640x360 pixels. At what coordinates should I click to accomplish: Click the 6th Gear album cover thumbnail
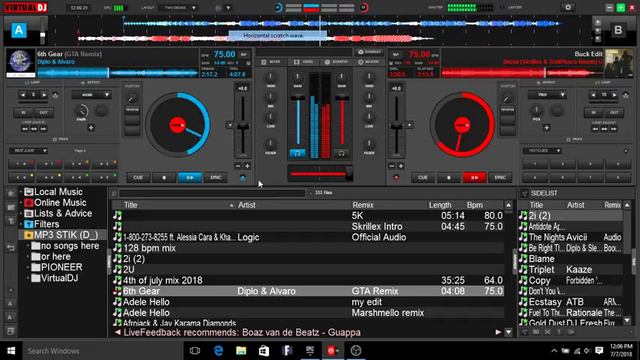tap(20, 63)
